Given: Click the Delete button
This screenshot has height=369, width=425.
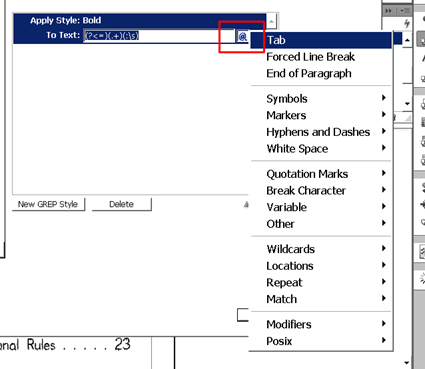Looking at the screenshot, I should pos(121,204).
